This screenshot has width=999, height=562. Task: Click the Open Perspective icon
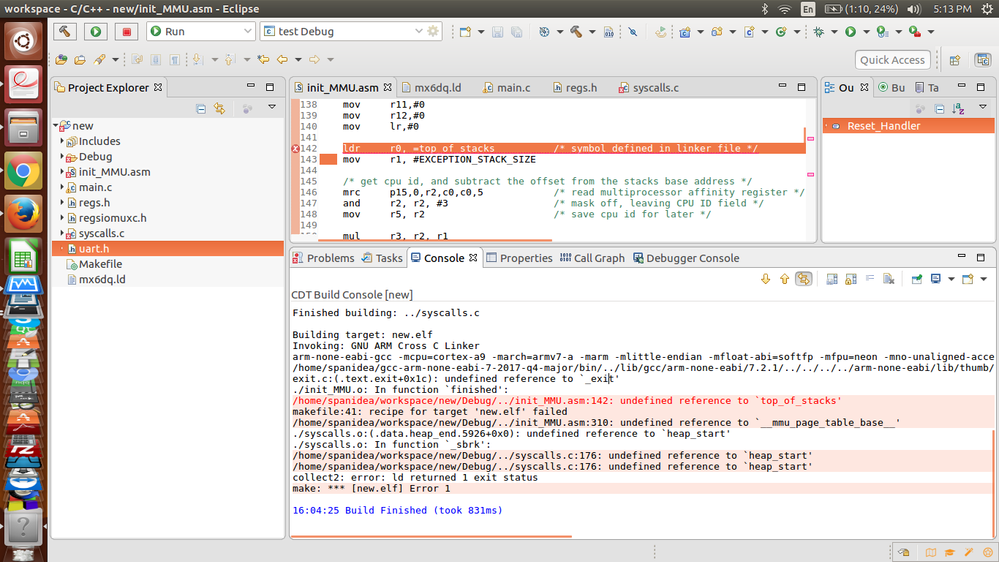point(954,60)
